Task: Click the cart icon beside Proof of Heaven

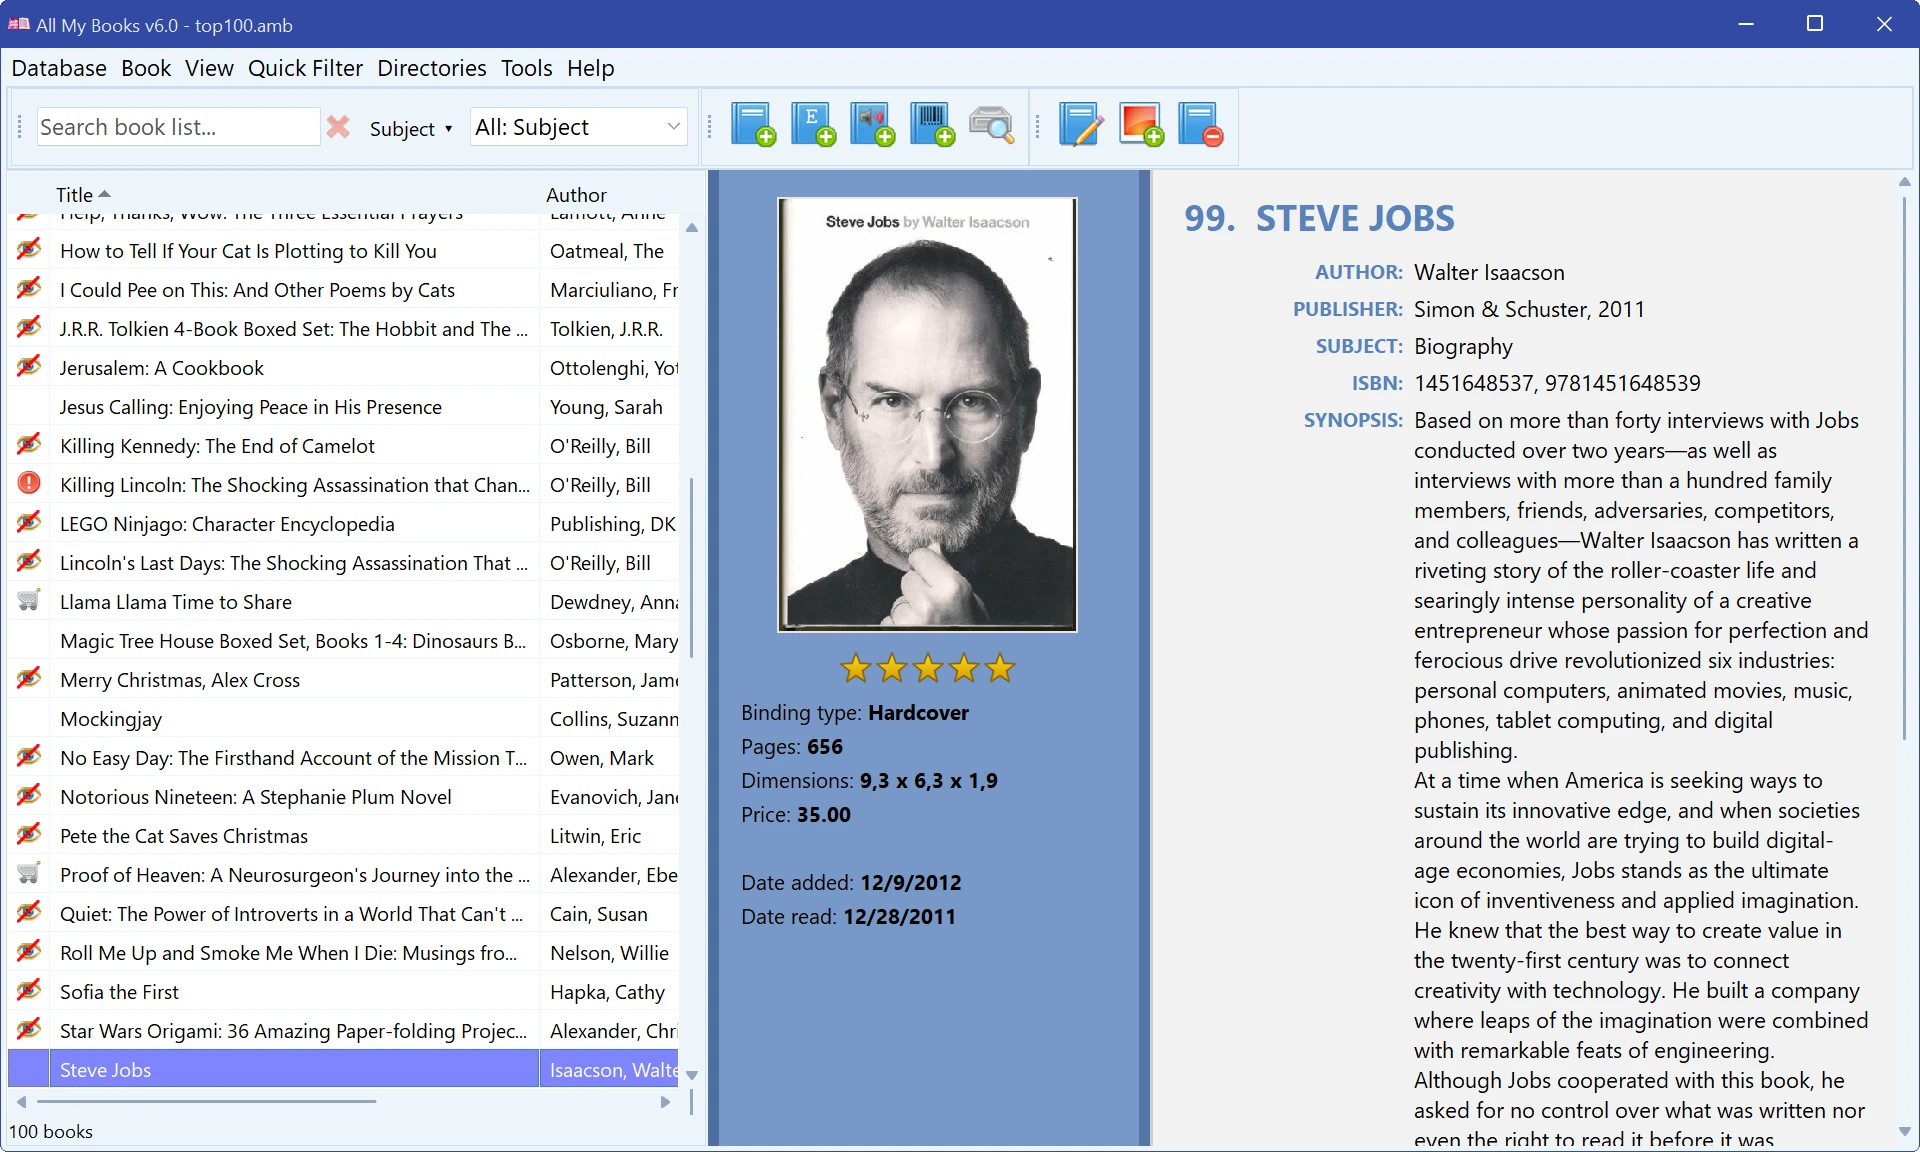Action: tap(29, 874)
